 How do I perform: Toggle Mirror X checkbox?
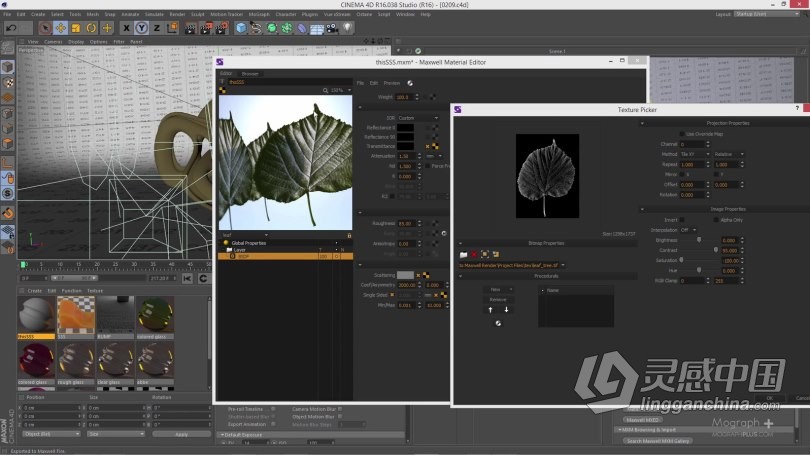[x=682, y=175]
